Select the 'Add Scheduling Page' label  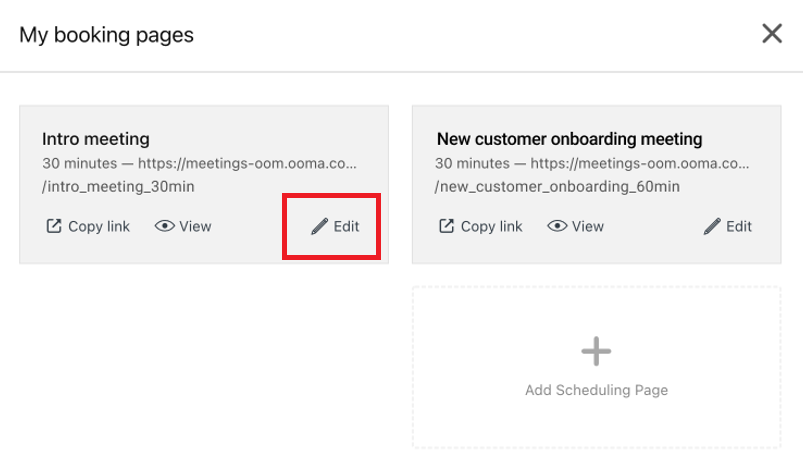point(596,390)
